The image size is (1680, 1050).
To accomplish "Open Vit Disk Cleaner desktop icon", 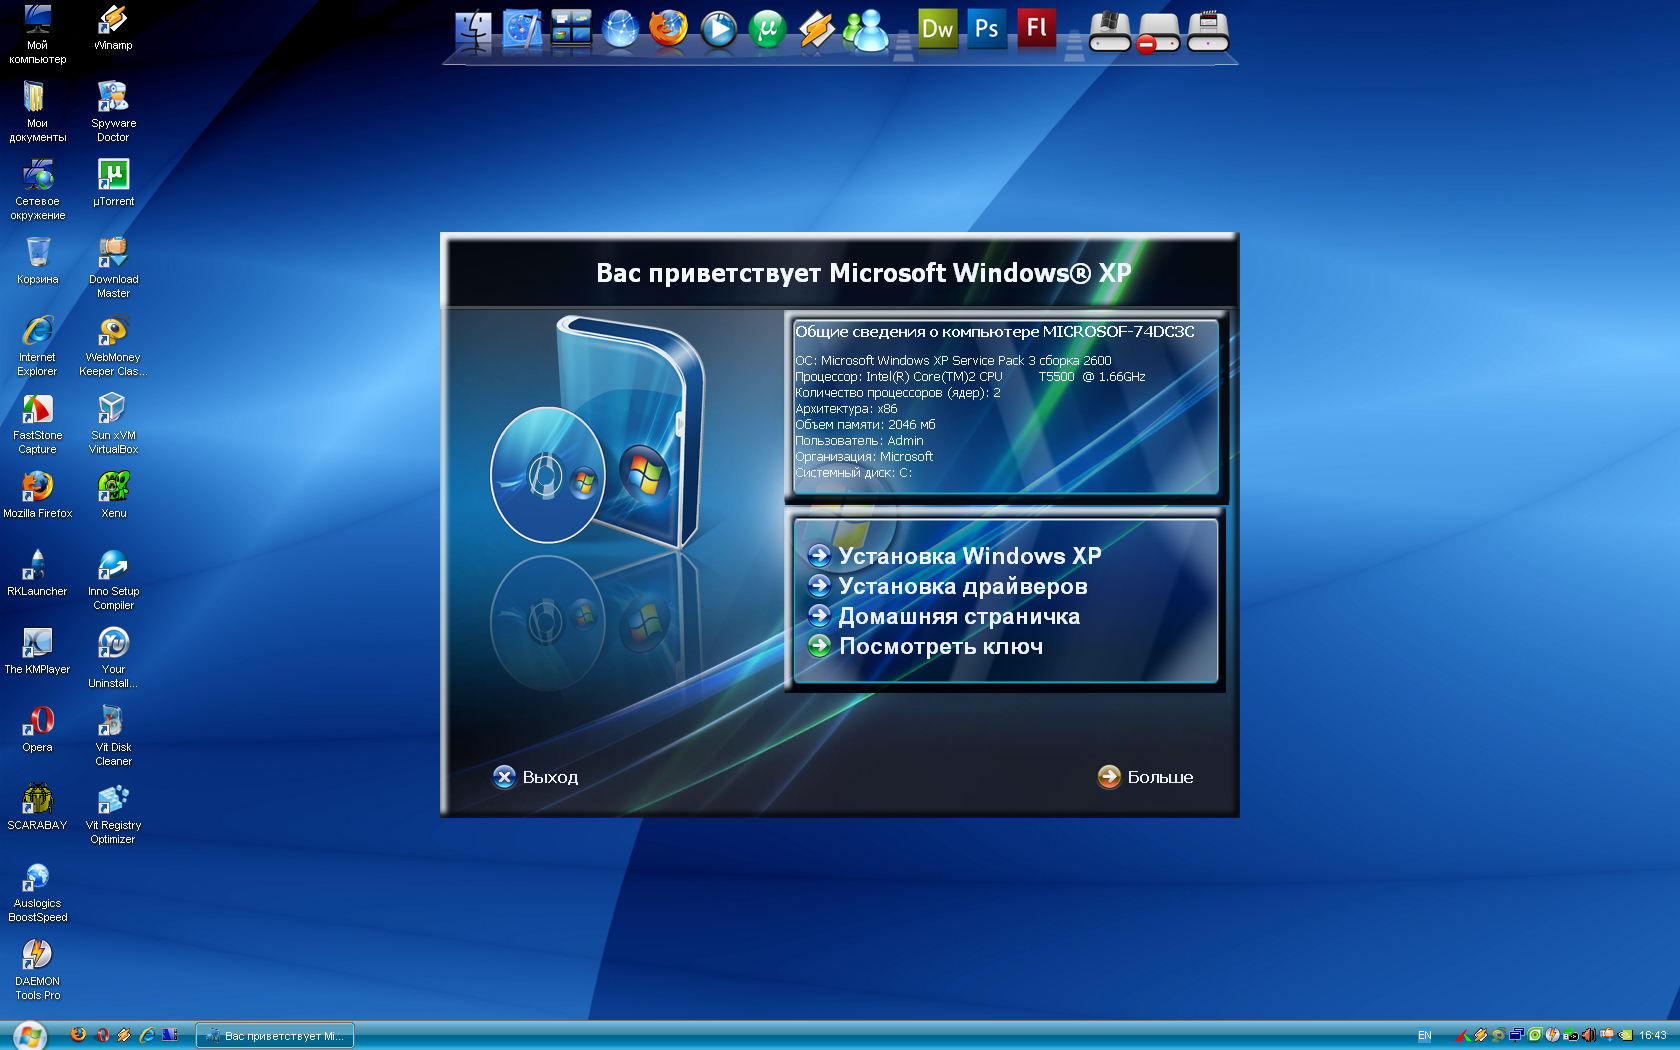I will click(113, 735).
